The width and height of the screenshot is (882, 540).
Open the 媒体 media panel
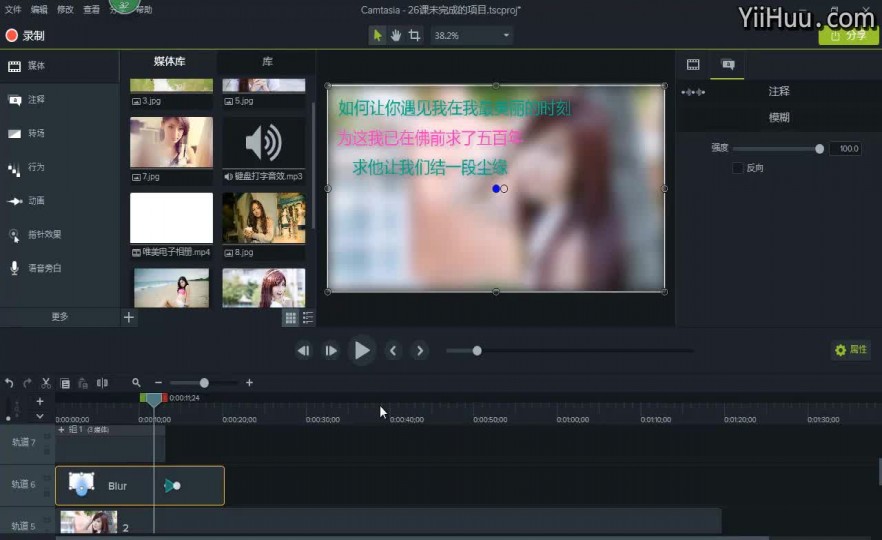(x=59, y=66)
